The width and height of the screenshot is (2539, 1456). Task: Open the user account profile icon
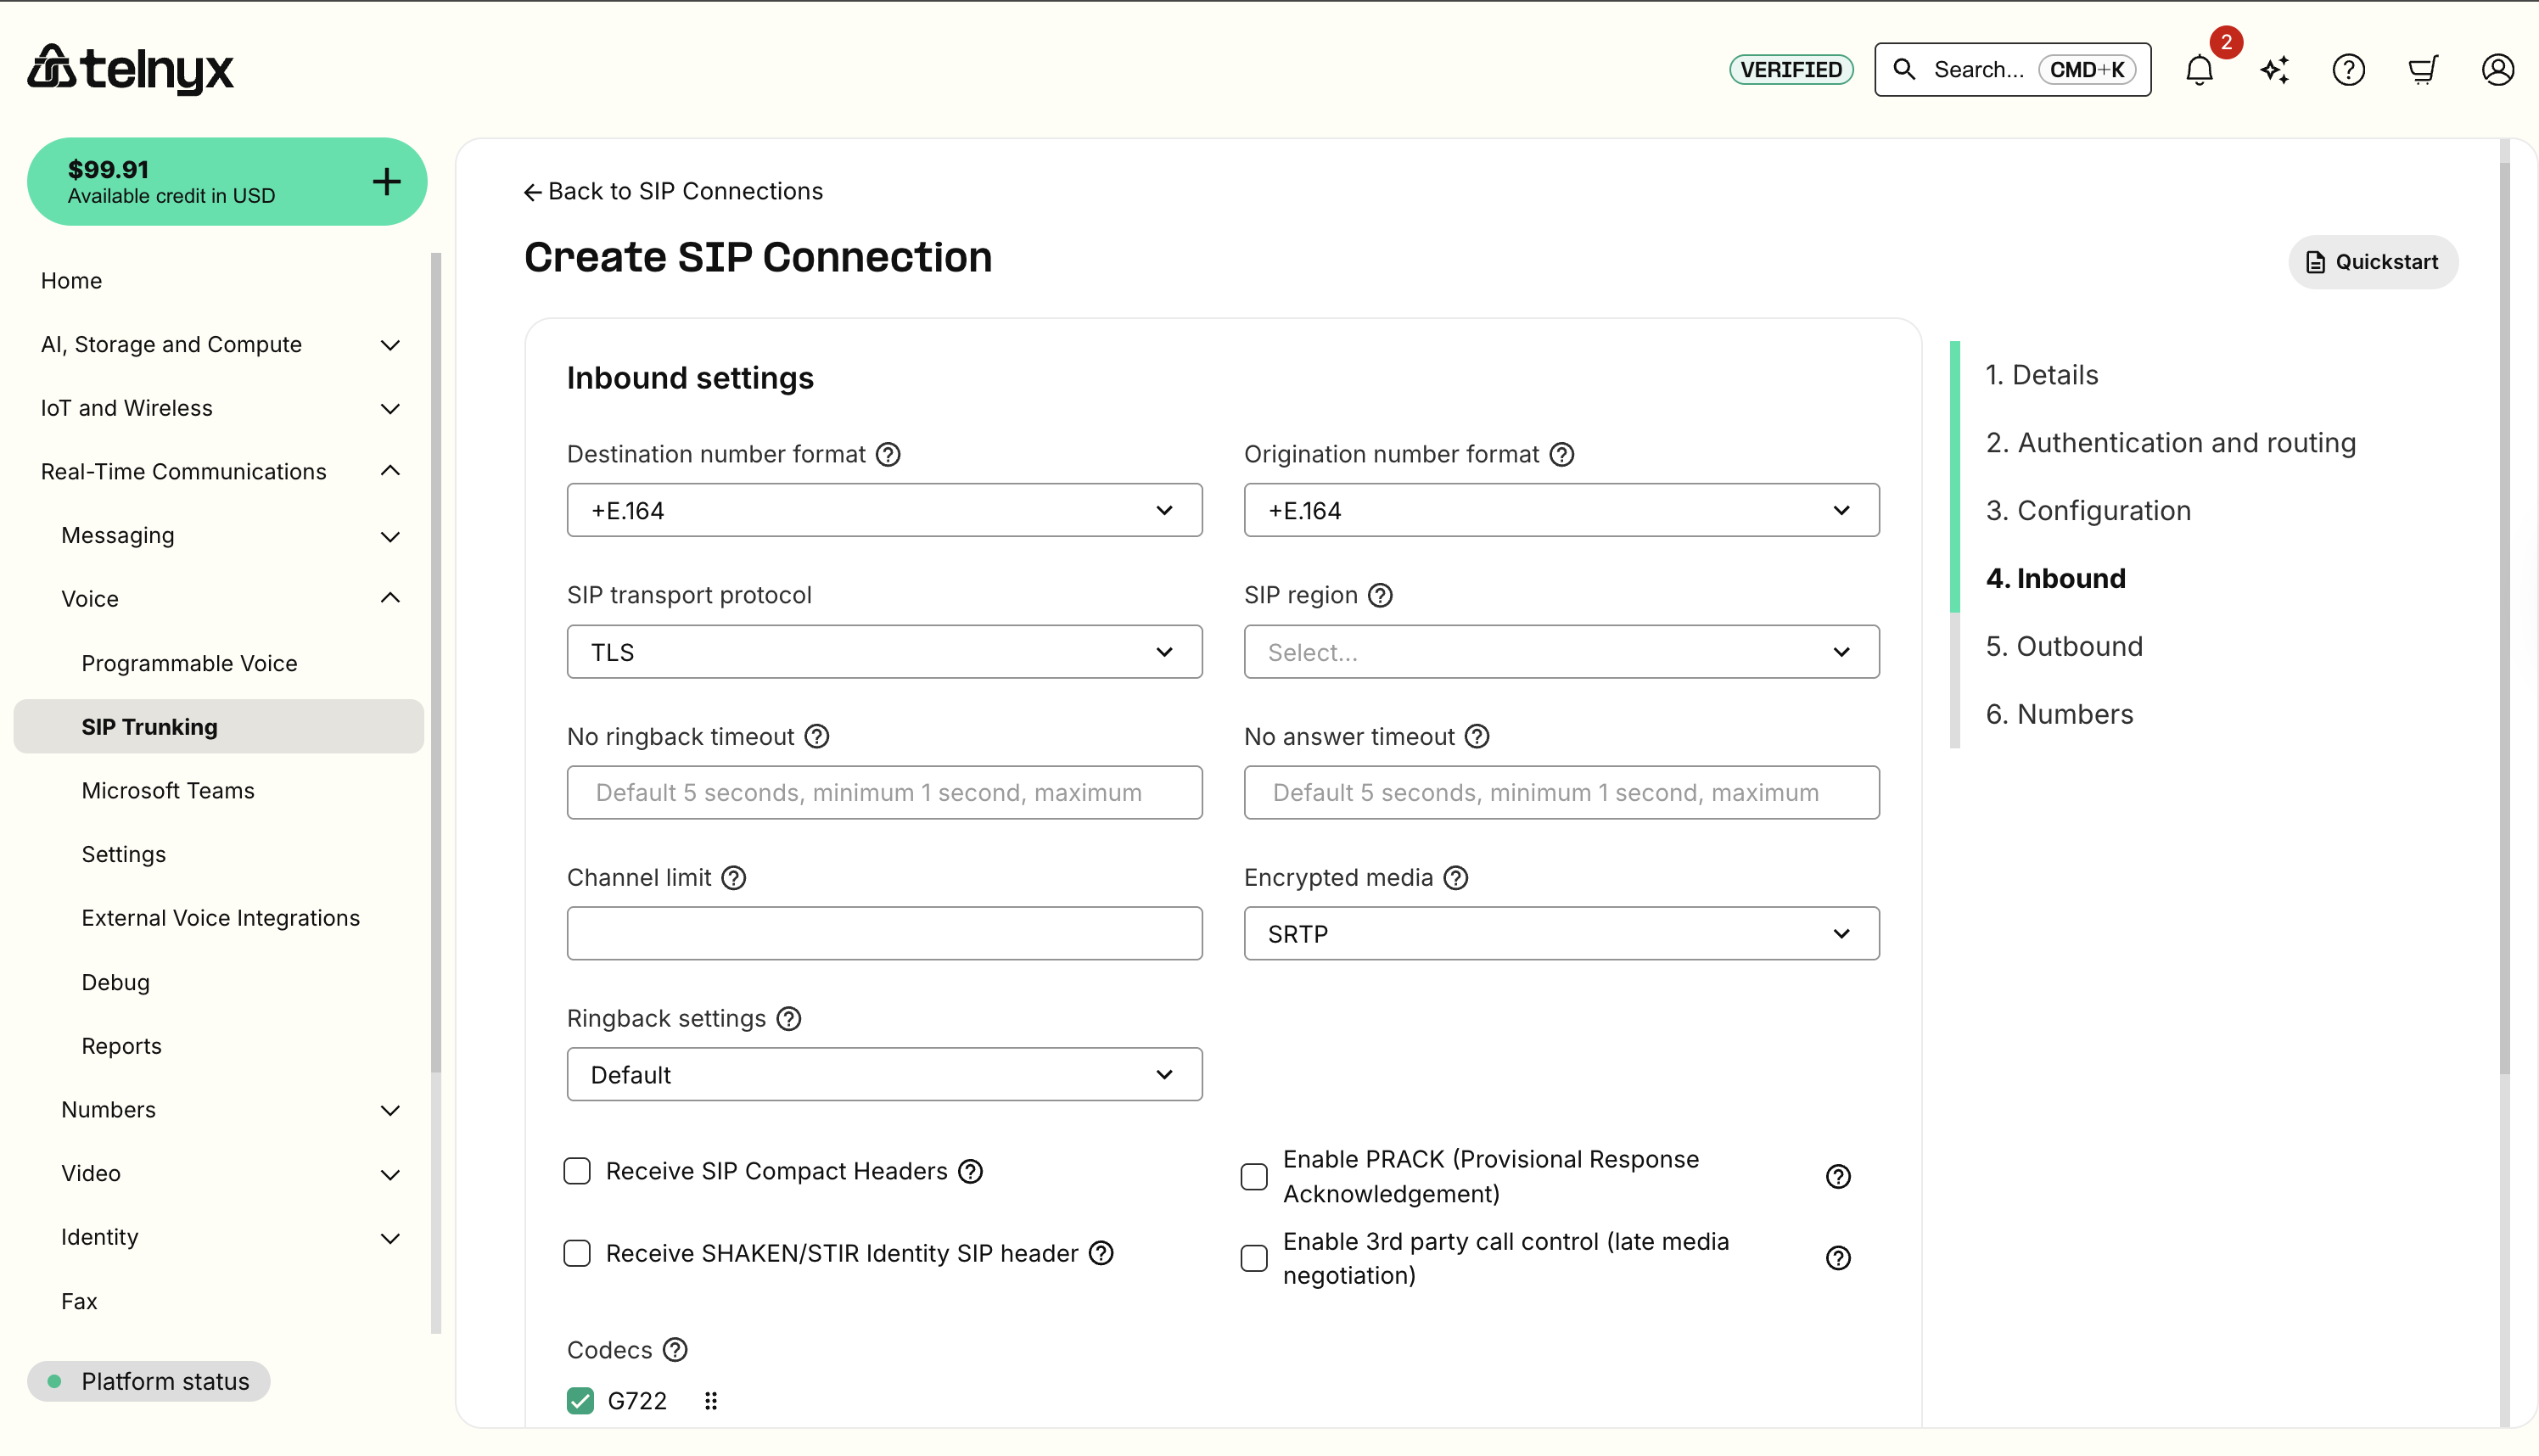[2497, 70]
